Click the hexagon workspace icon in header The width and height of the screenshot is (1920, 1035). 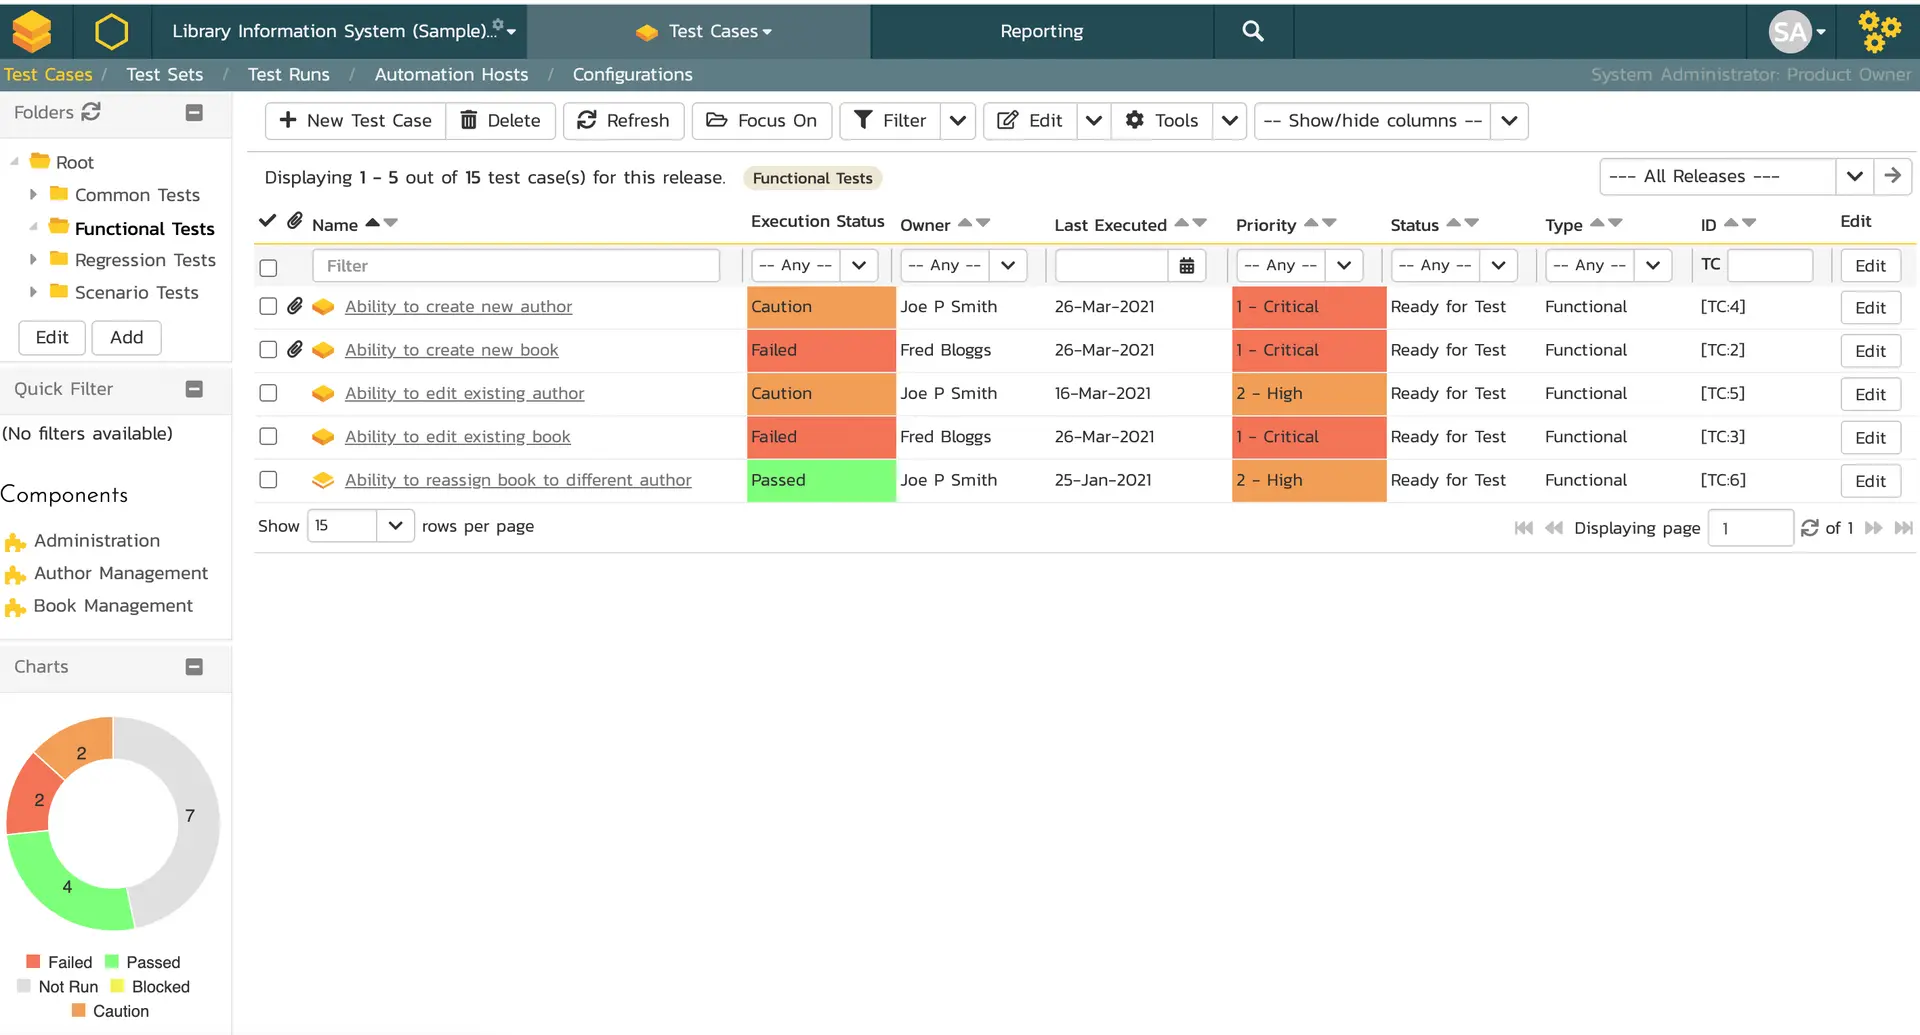pos(111,32)
